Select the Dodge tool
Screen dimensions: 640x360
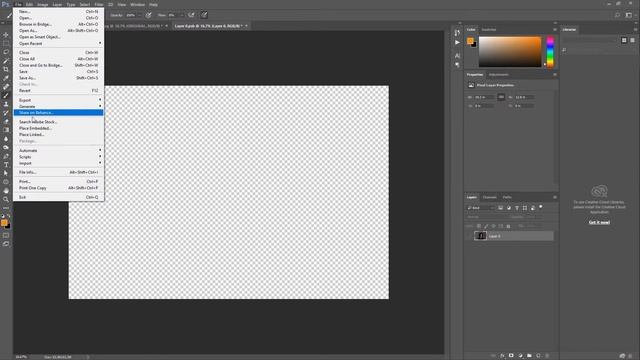(6, 147)
